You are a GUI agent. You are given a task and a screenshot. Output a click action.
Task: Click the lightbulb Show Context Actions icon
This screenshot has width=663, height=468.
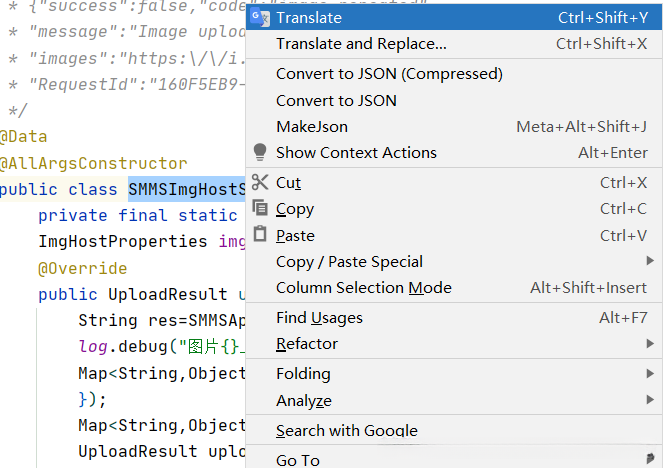[260, 152]
